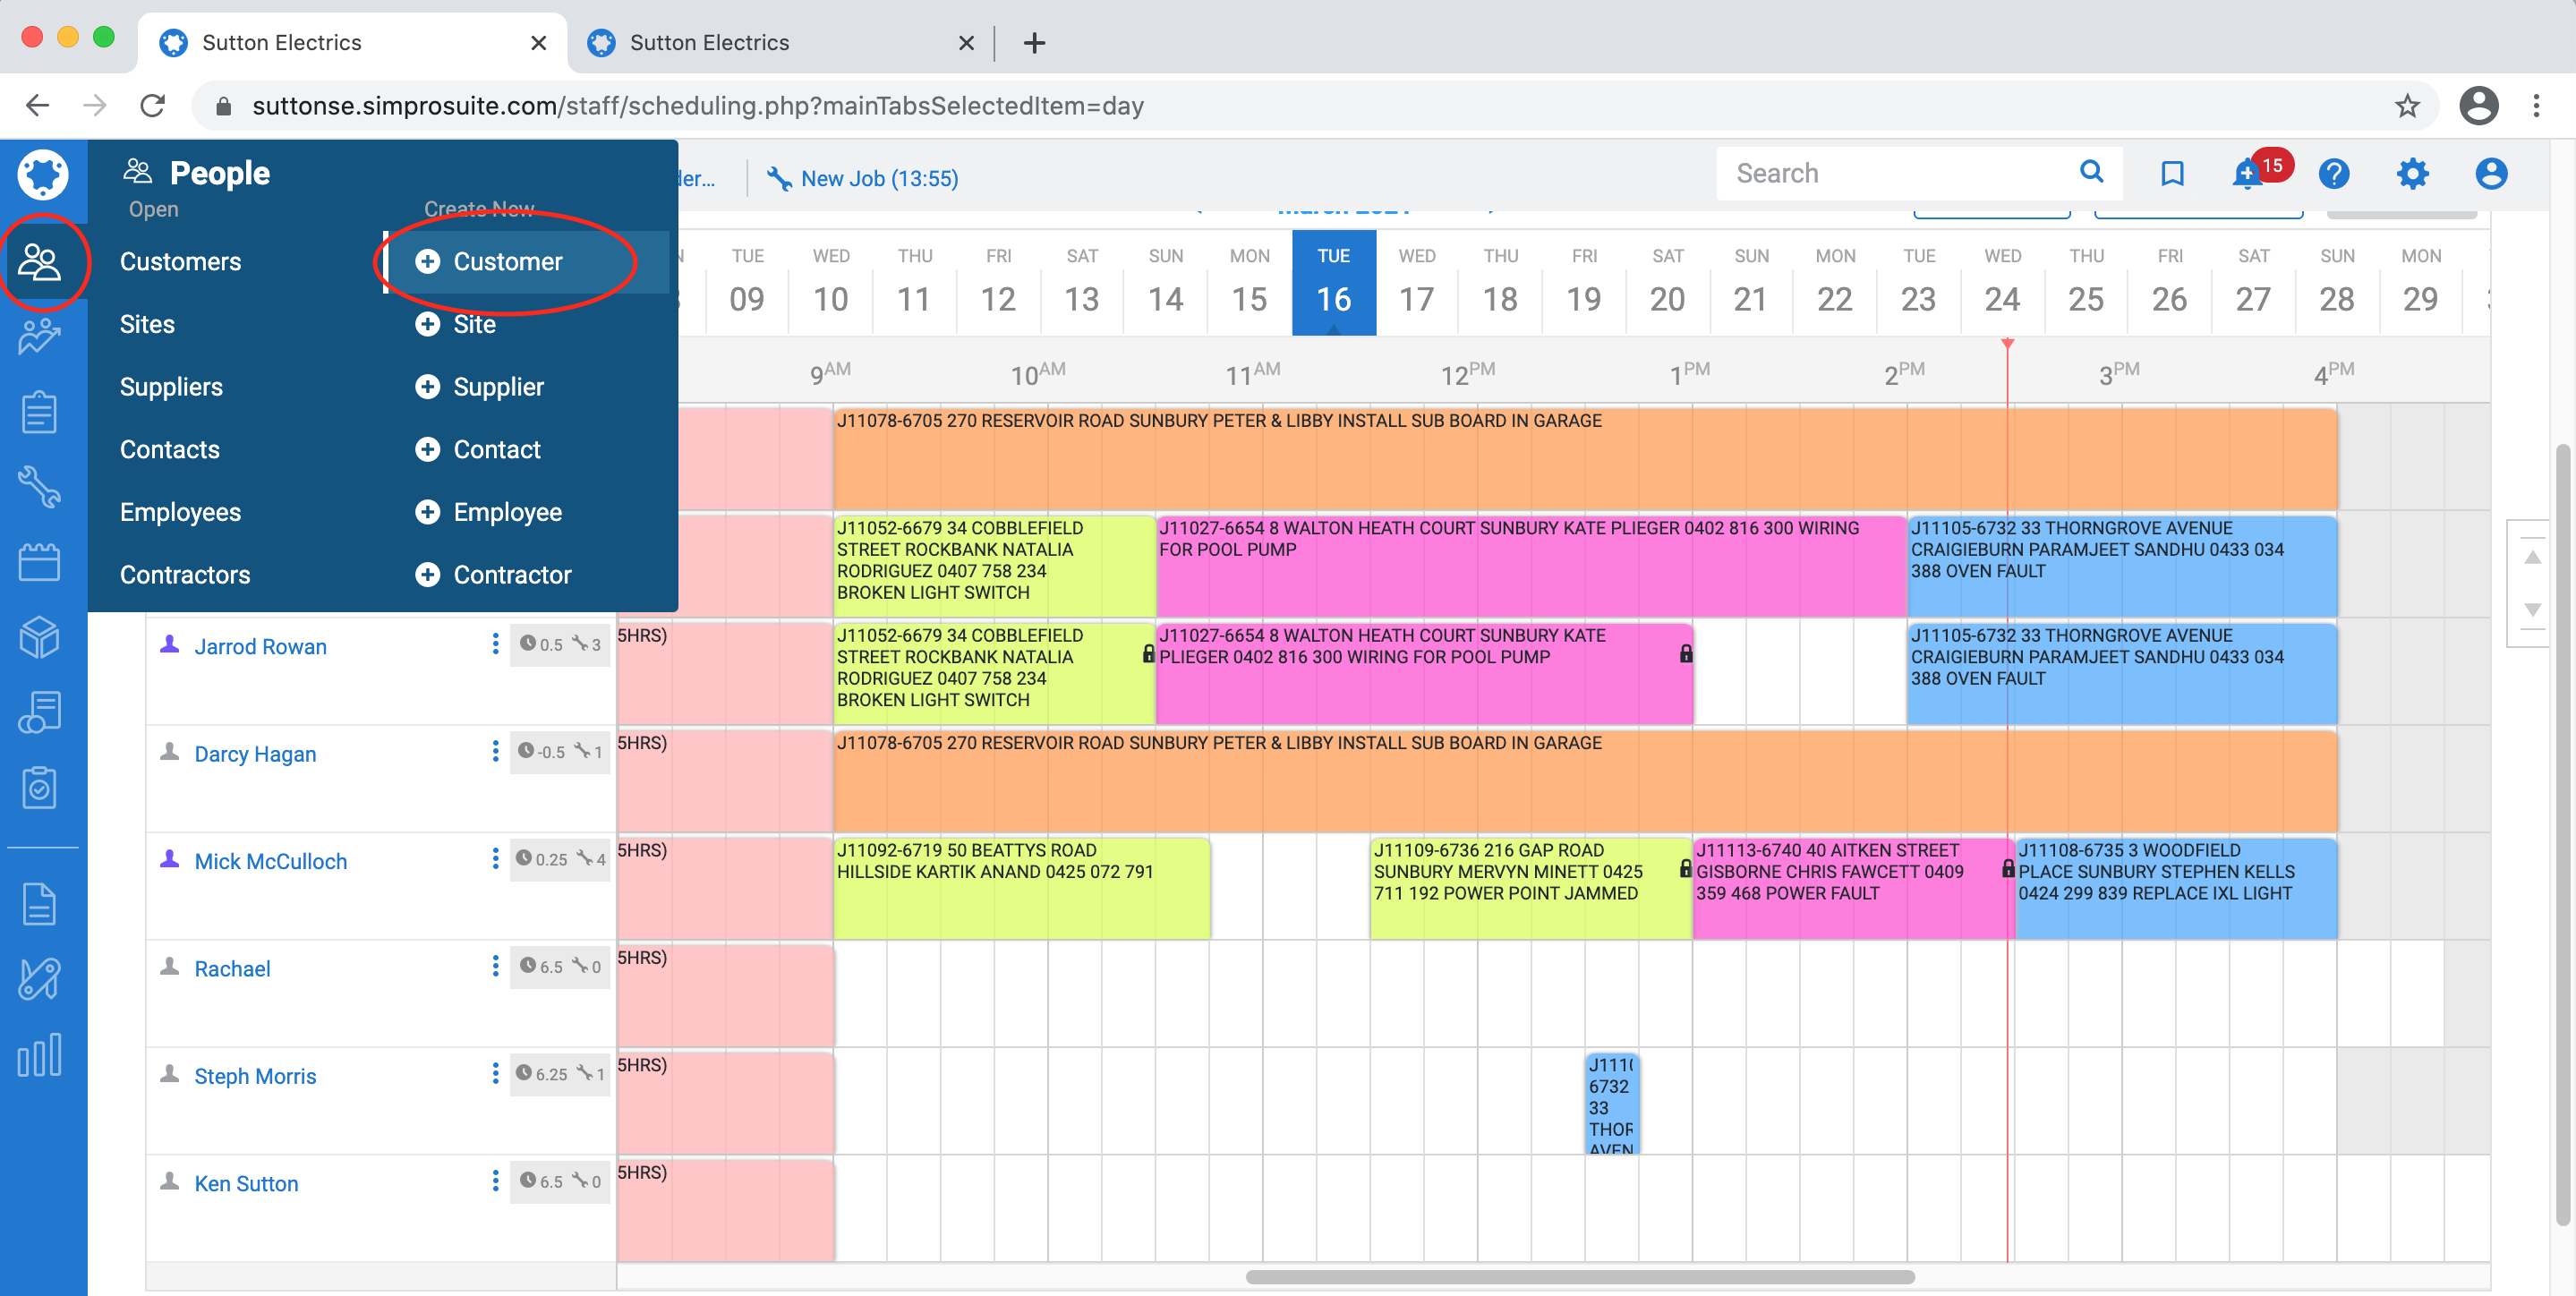Select Wednesday 17 in the date strip
This screenshot has width=2576, height=1296.
(1417, 283)
